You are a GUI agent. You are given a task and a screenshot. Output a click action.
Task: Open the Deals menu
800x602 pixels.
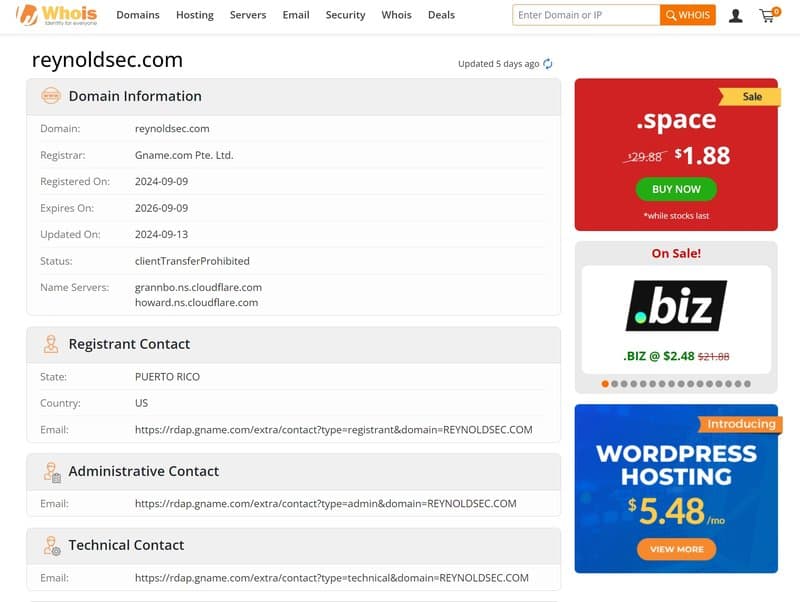point(441,14)
